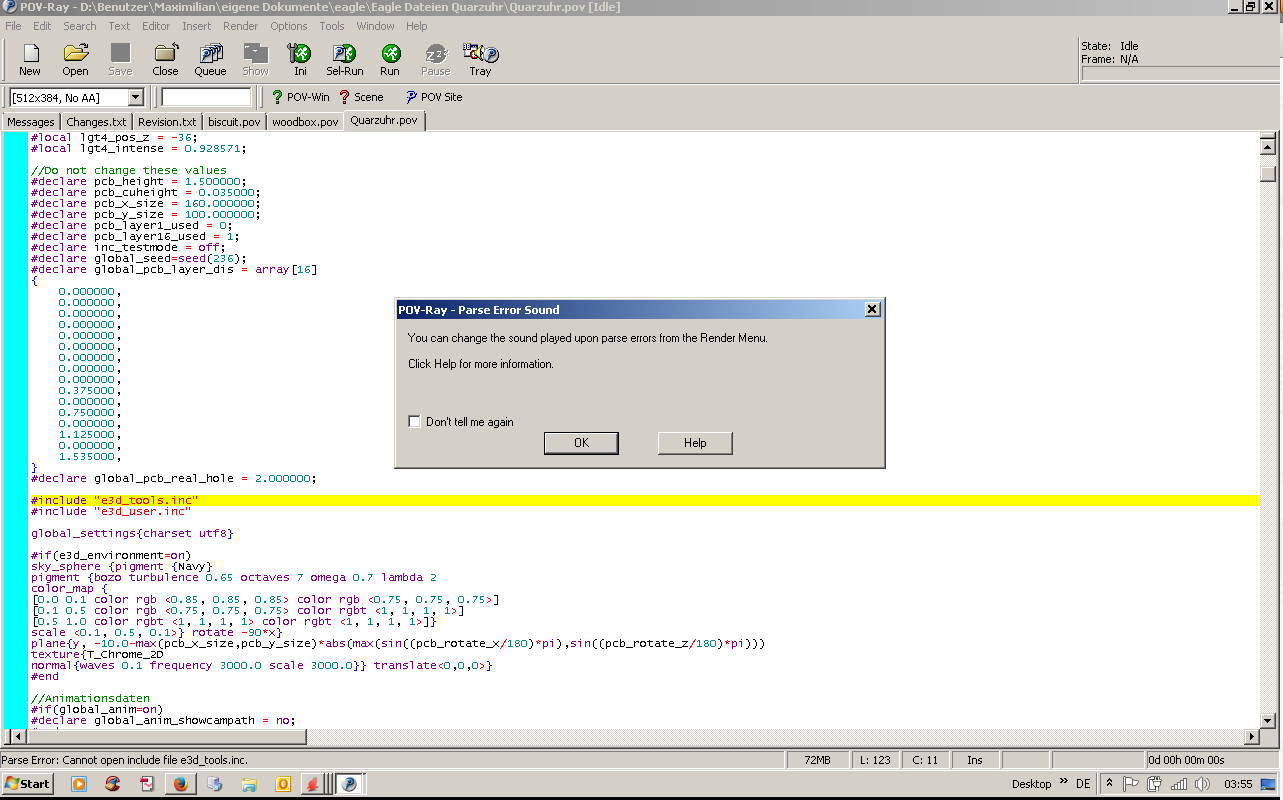Click the Parse Error status bar message
Screen dimensions: 1283x800
pos(125,760)
